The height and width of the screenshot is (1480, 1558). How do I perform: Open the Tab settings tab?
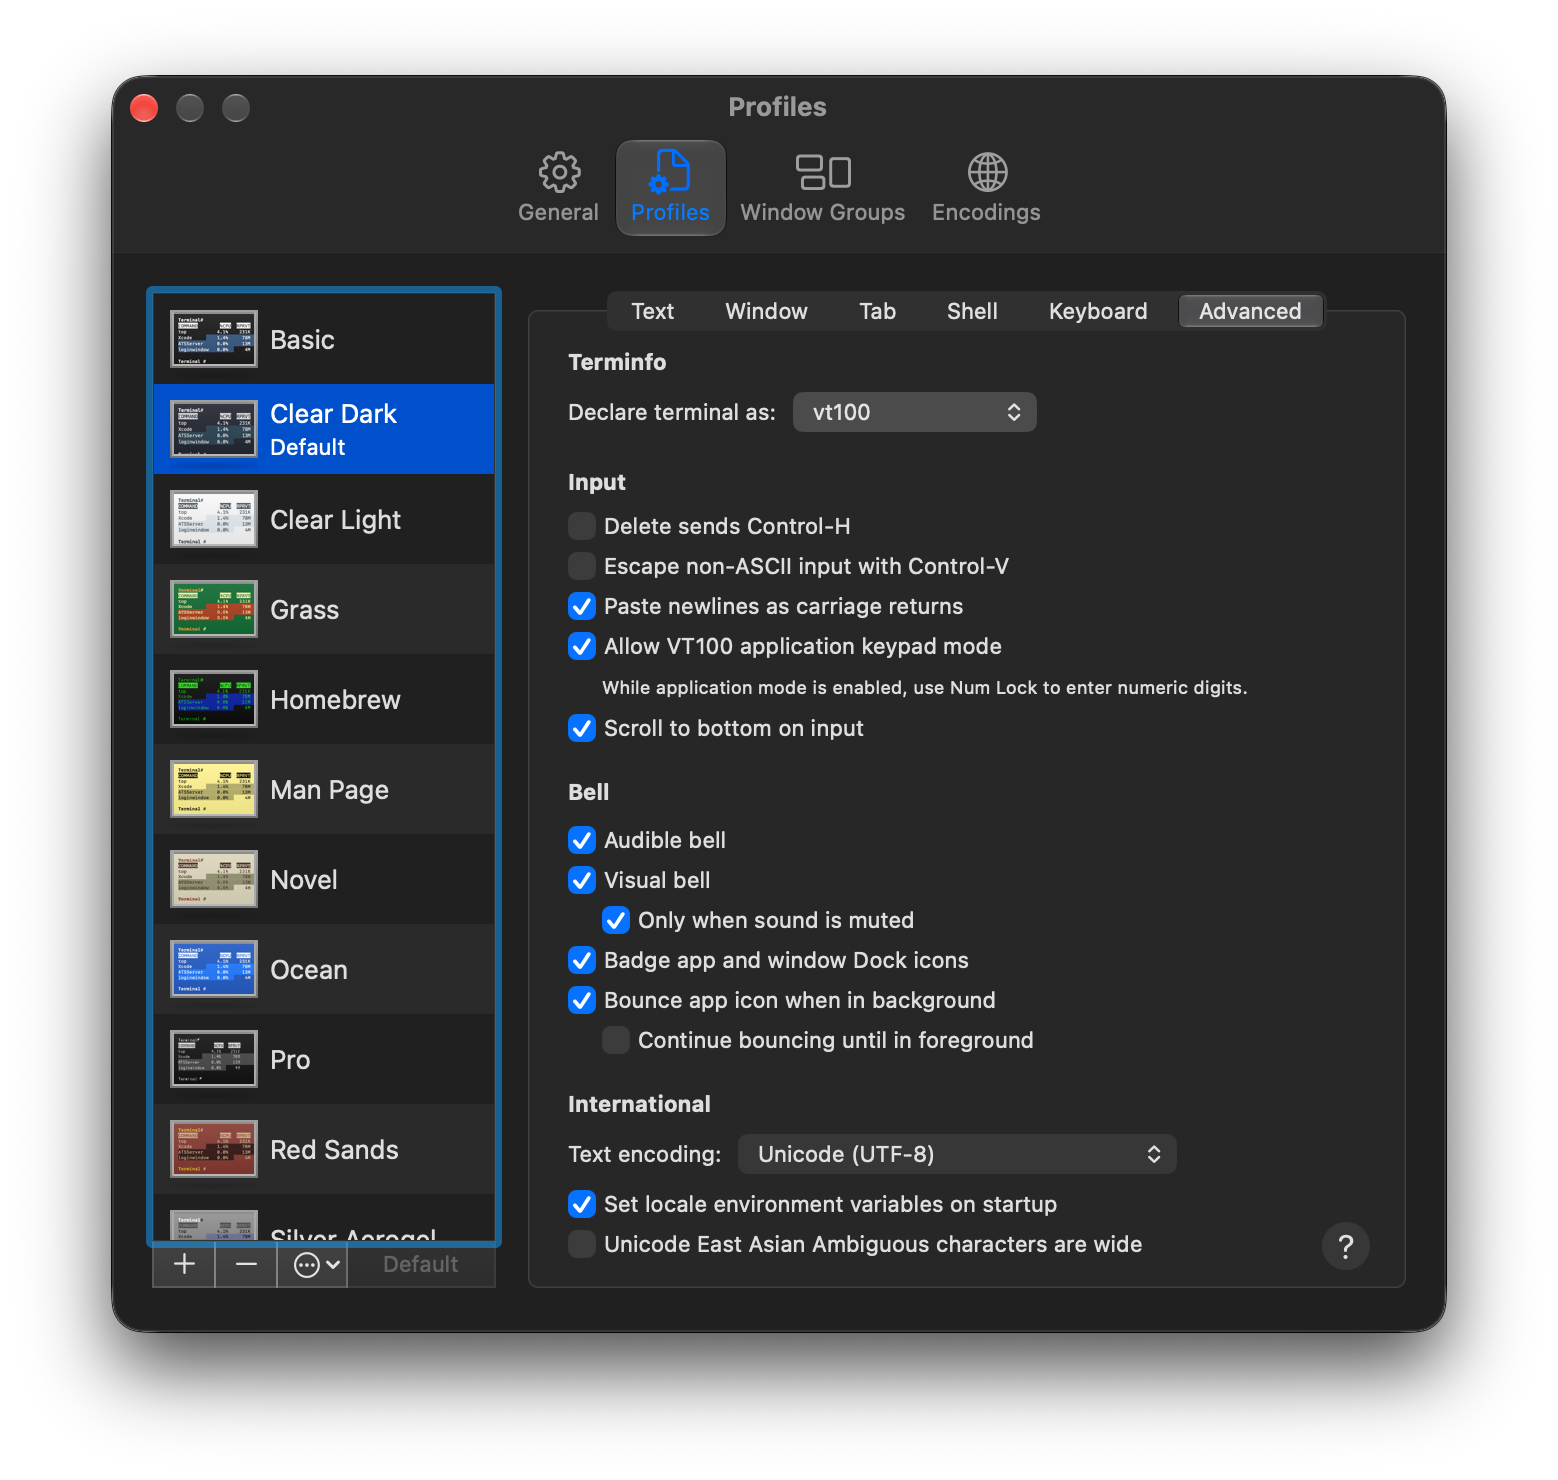(877, 311)
